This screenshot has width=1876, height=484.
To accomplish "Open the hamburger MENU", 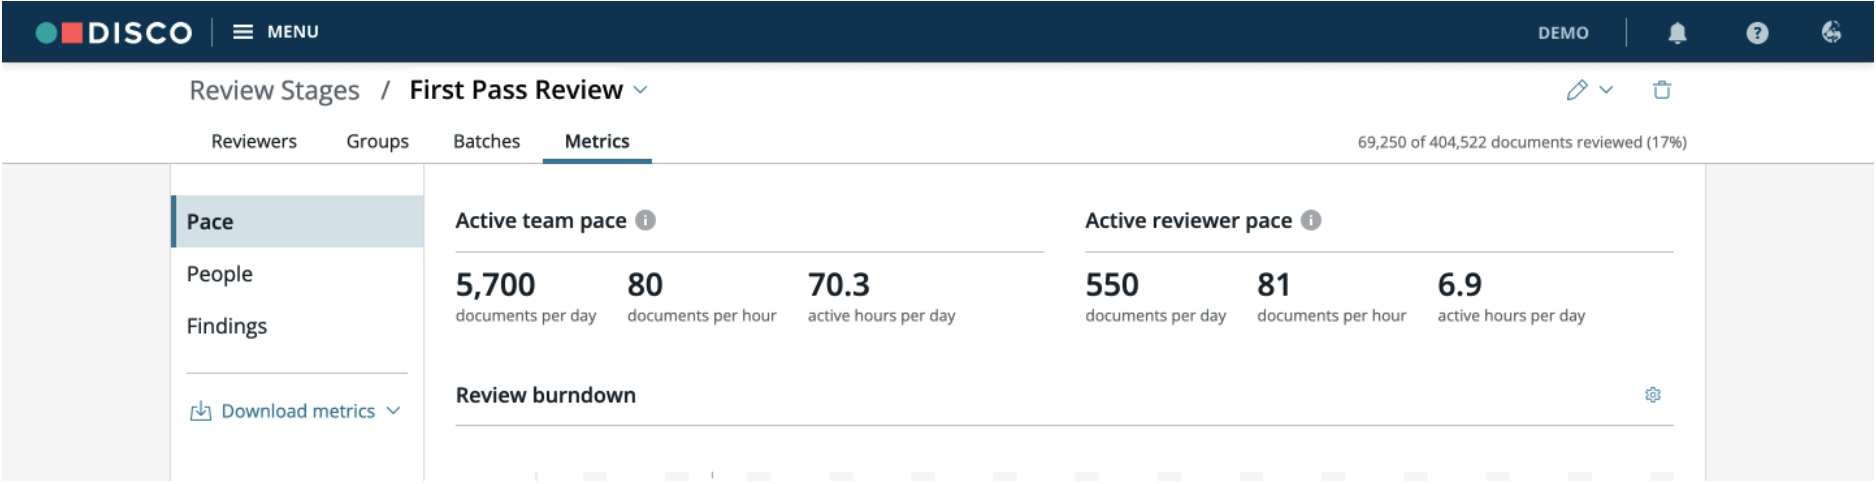I will tap(276, 32).
